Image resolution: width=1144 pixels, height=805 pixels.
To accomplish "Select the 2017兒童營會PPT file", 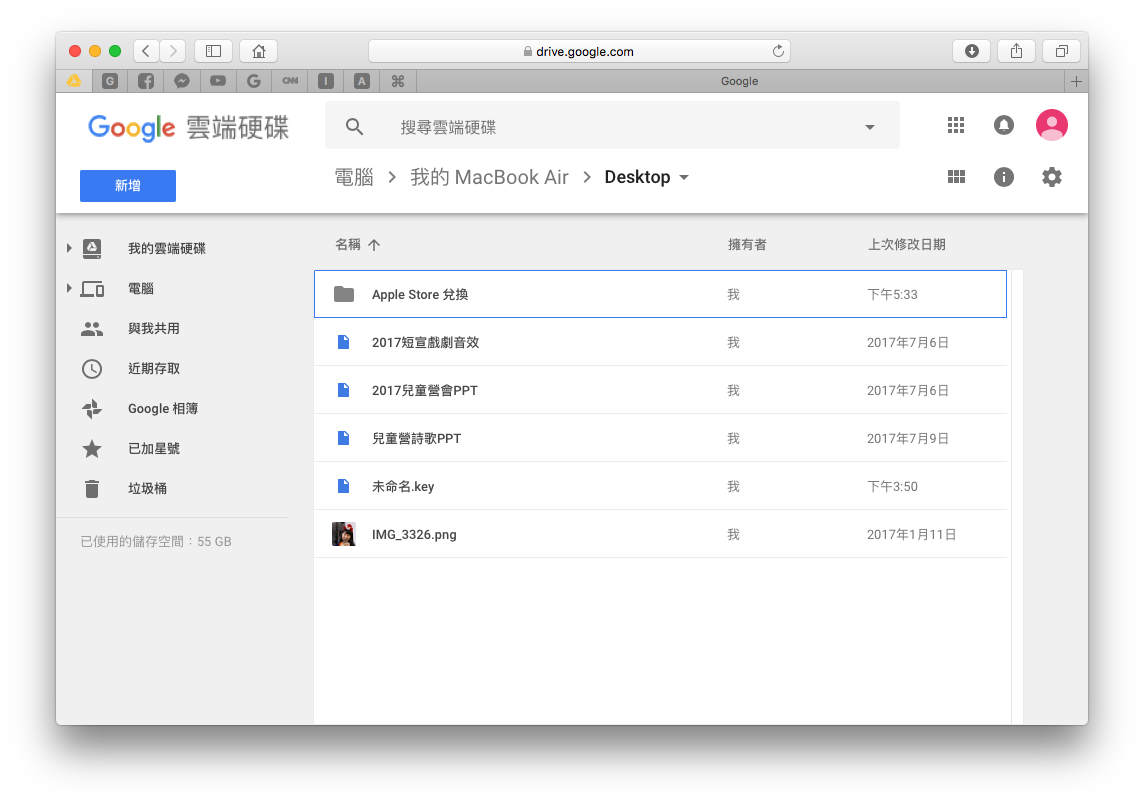I will [x=660, y=390].
